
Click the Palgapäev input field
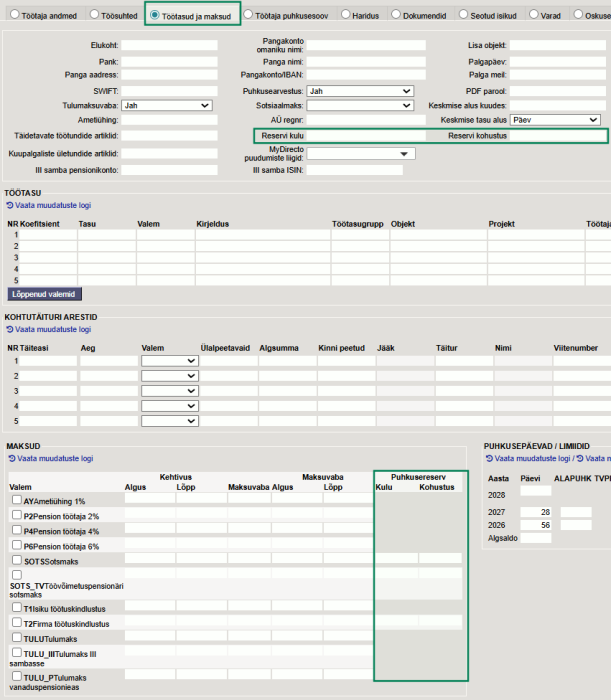click(558, 62)
